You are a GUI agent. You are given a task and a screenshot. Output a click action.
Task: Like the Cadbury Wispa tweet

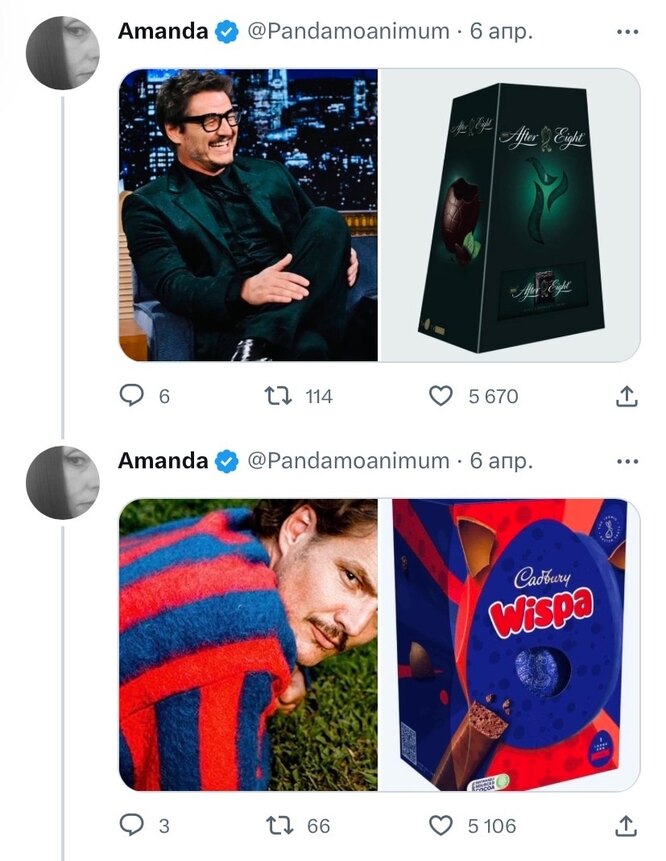pos(441,826)
